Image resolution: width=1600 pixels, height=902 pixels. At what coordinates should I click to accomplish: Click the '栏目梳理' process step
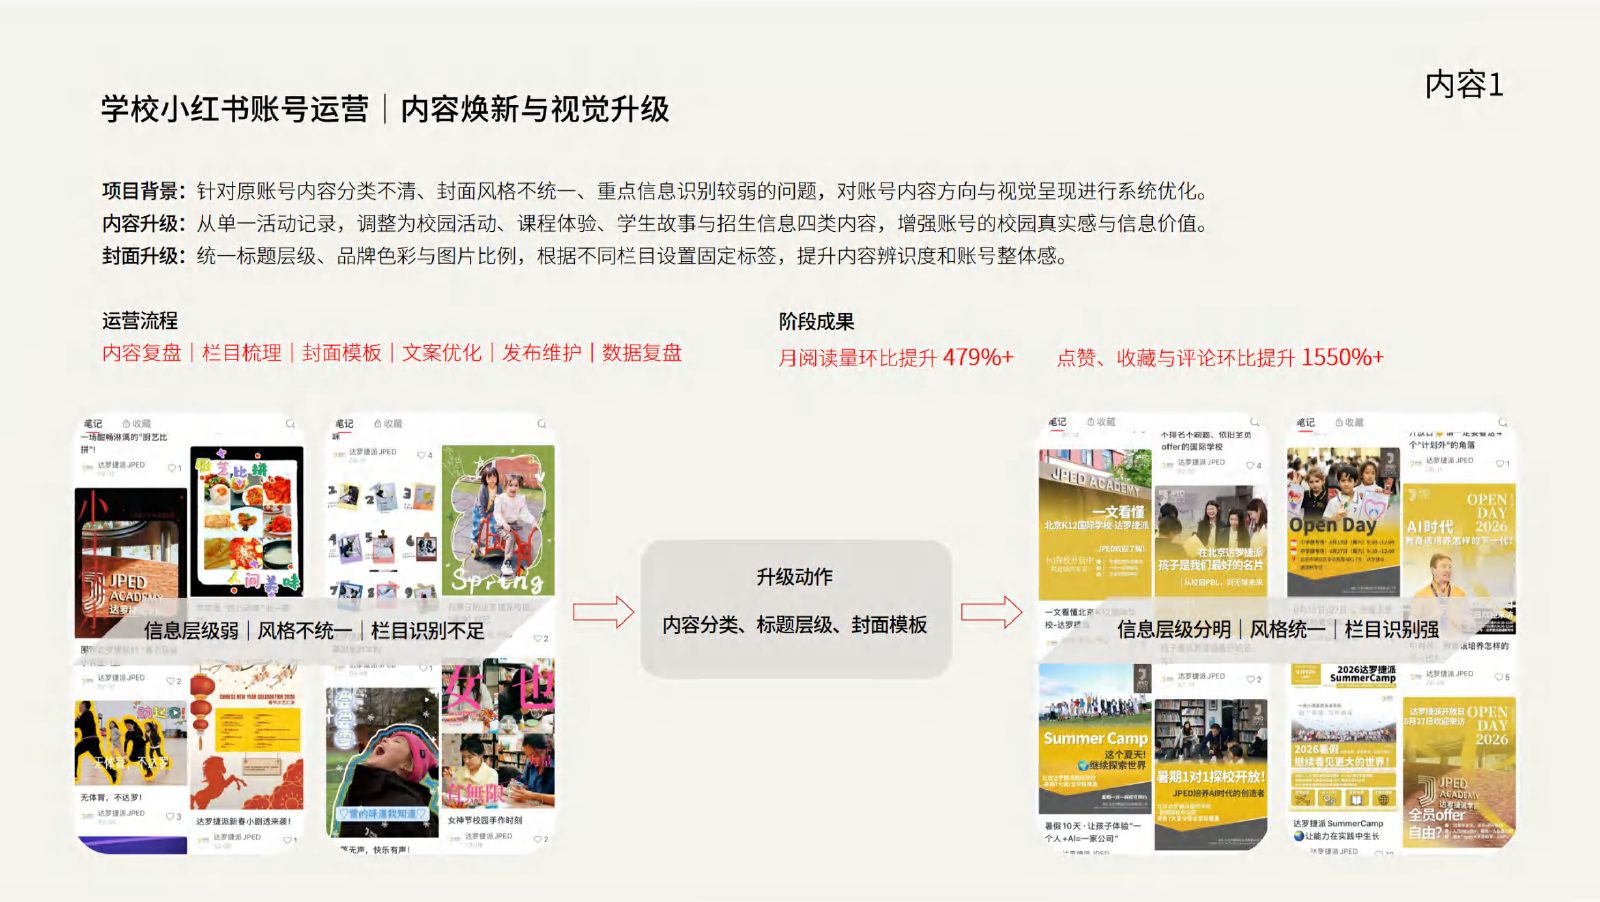242,353
